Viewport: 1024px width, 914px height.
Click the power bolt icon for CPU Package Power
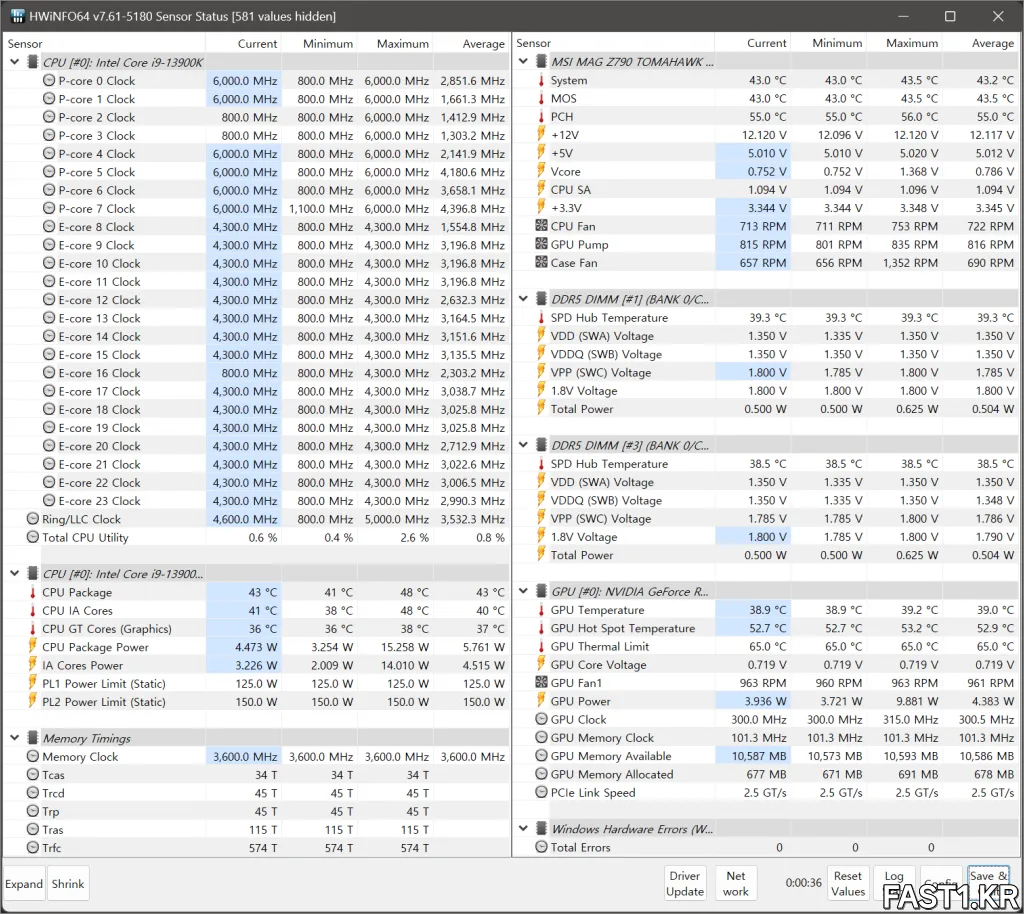coord(33,646)
